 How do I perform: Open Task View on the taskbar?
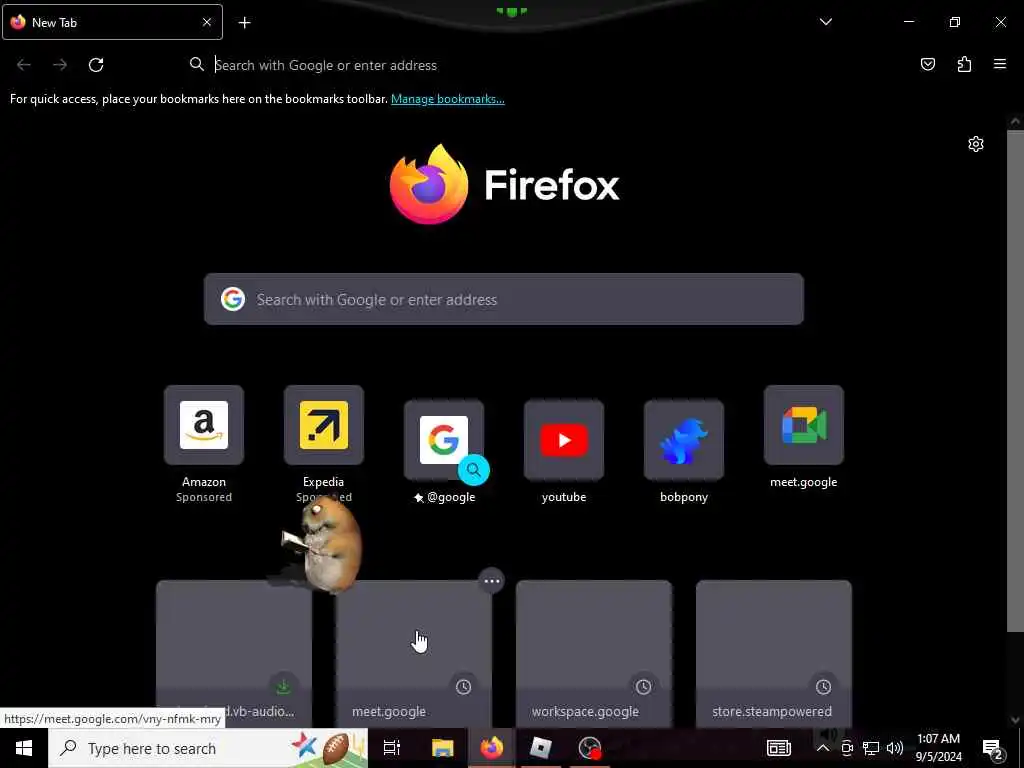(x=392, y=748)
